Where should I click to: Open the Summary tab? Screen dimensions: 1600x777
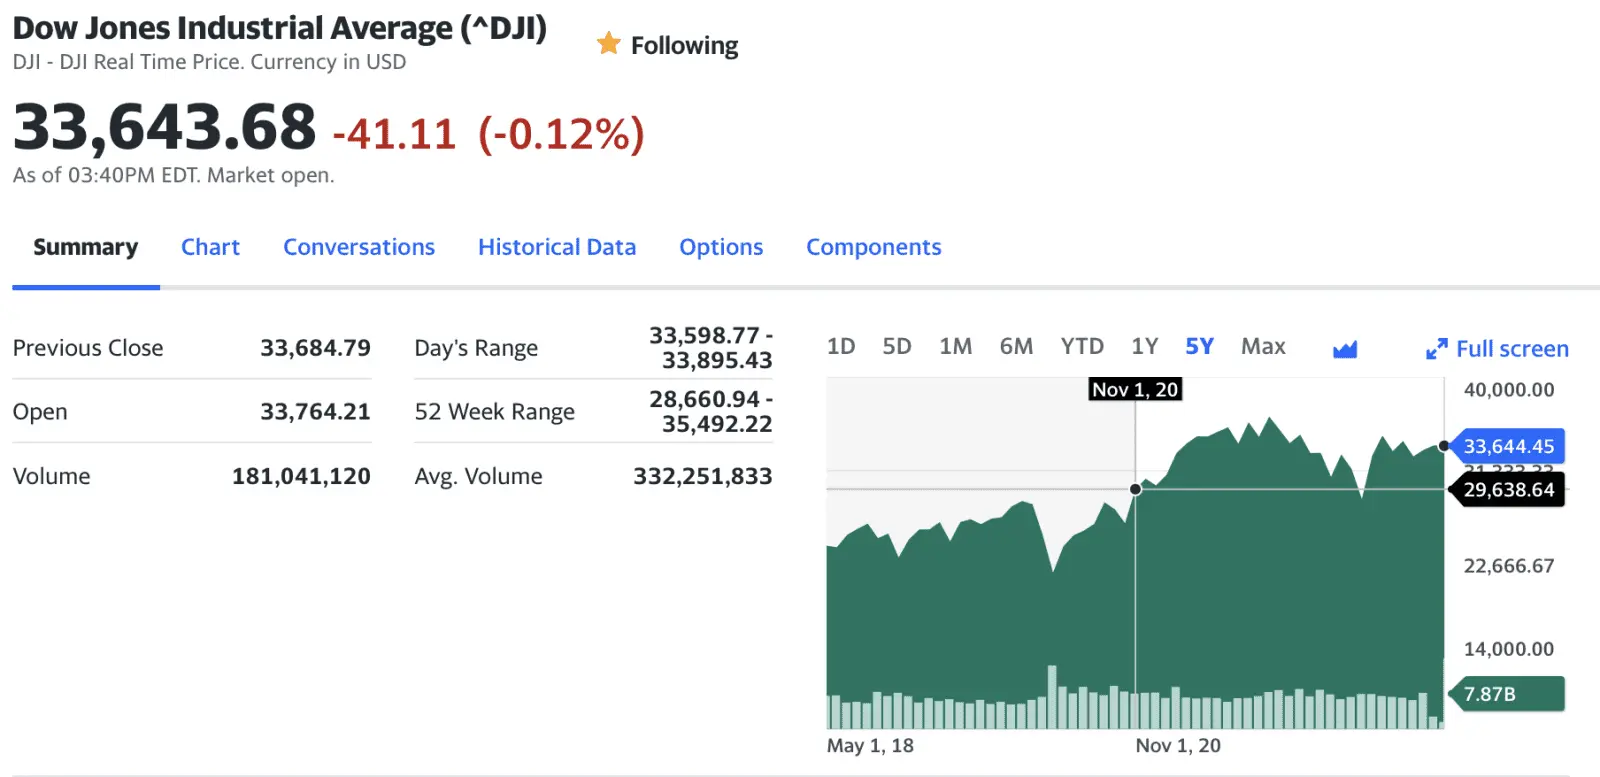tap(86, 247)
